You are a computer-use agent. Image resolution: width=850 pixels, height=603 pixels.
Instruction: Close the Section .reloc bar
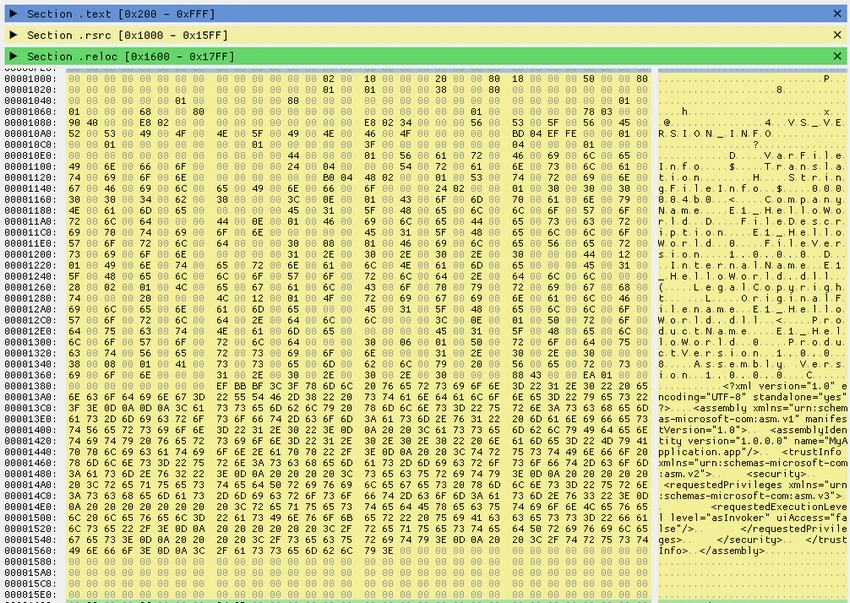click(x=837, y=56)
